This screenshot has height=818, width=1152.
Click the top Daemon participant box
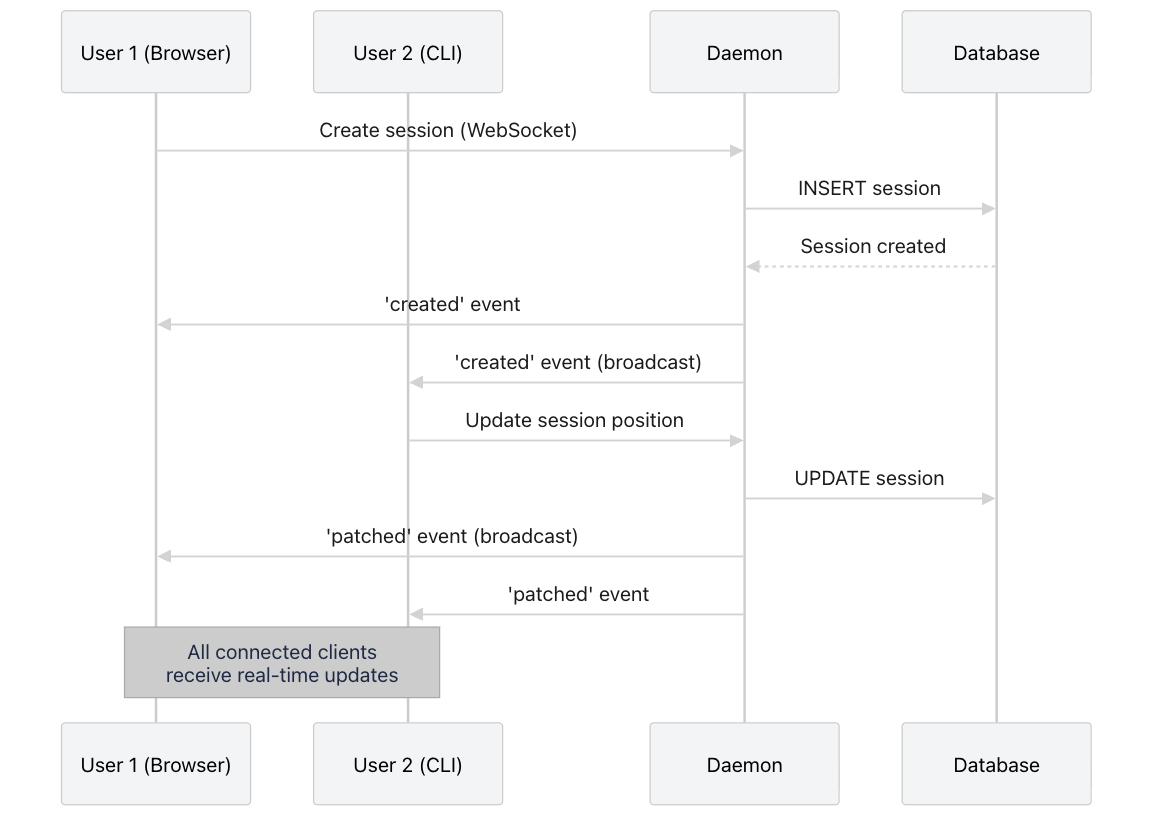(x=744, y=53)
